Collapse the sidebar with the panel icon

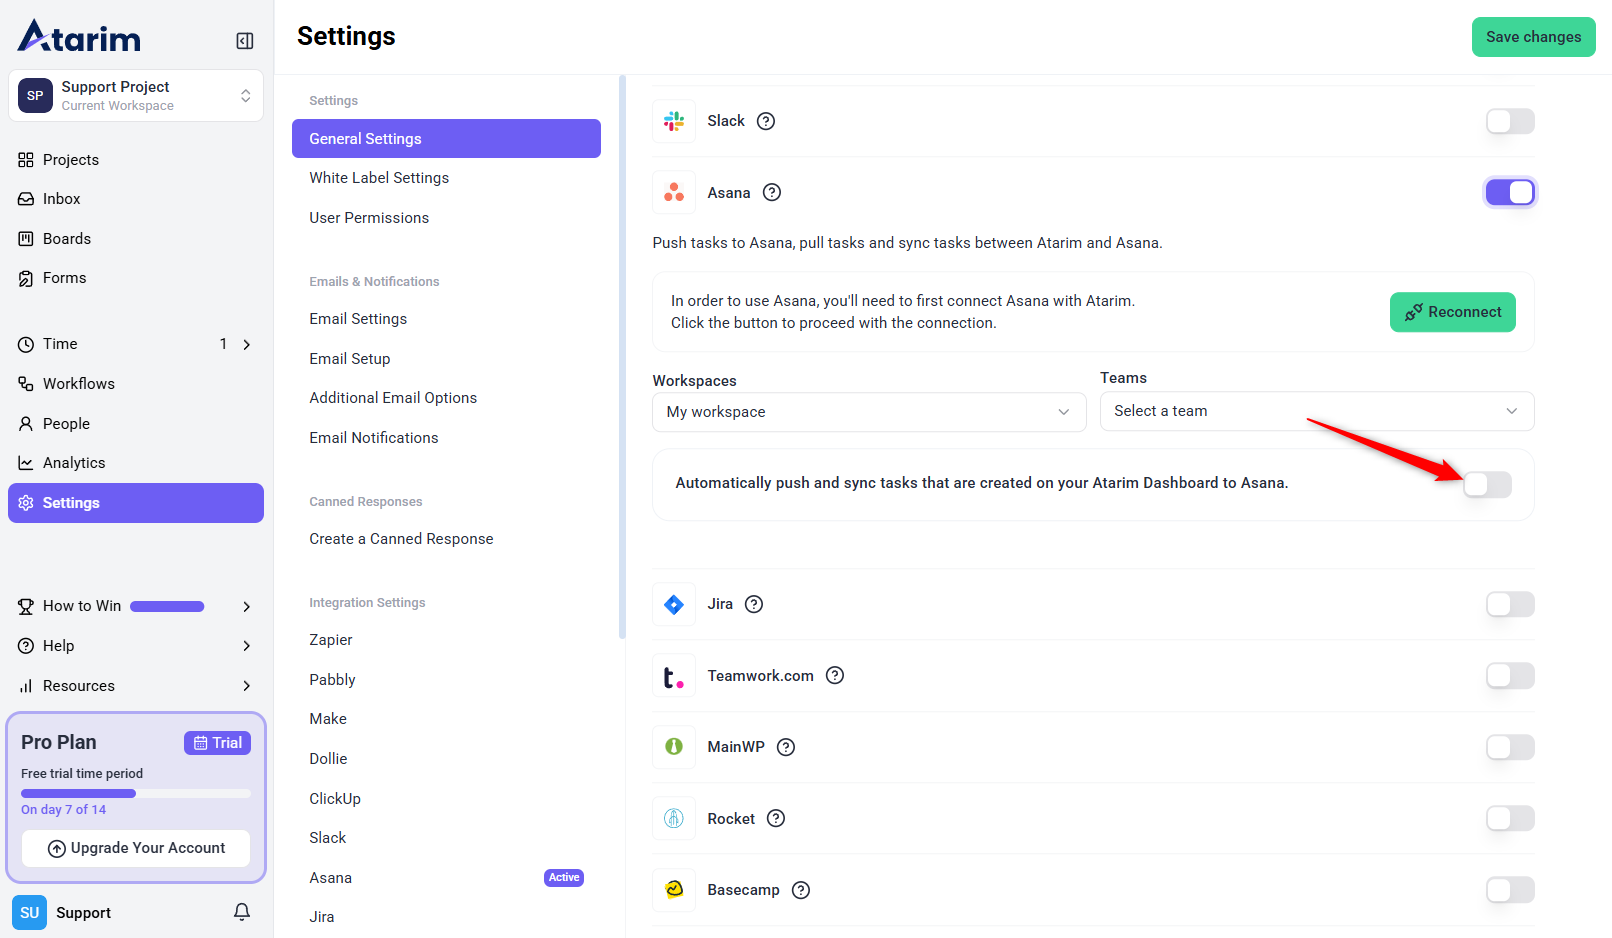[x=244, y=41]
